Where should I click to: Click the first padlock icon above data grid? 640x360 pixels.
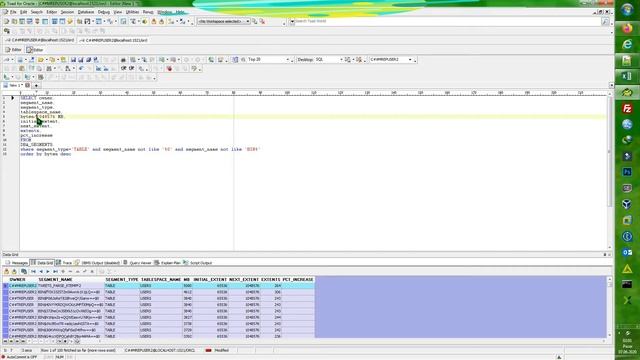[7, 271]
